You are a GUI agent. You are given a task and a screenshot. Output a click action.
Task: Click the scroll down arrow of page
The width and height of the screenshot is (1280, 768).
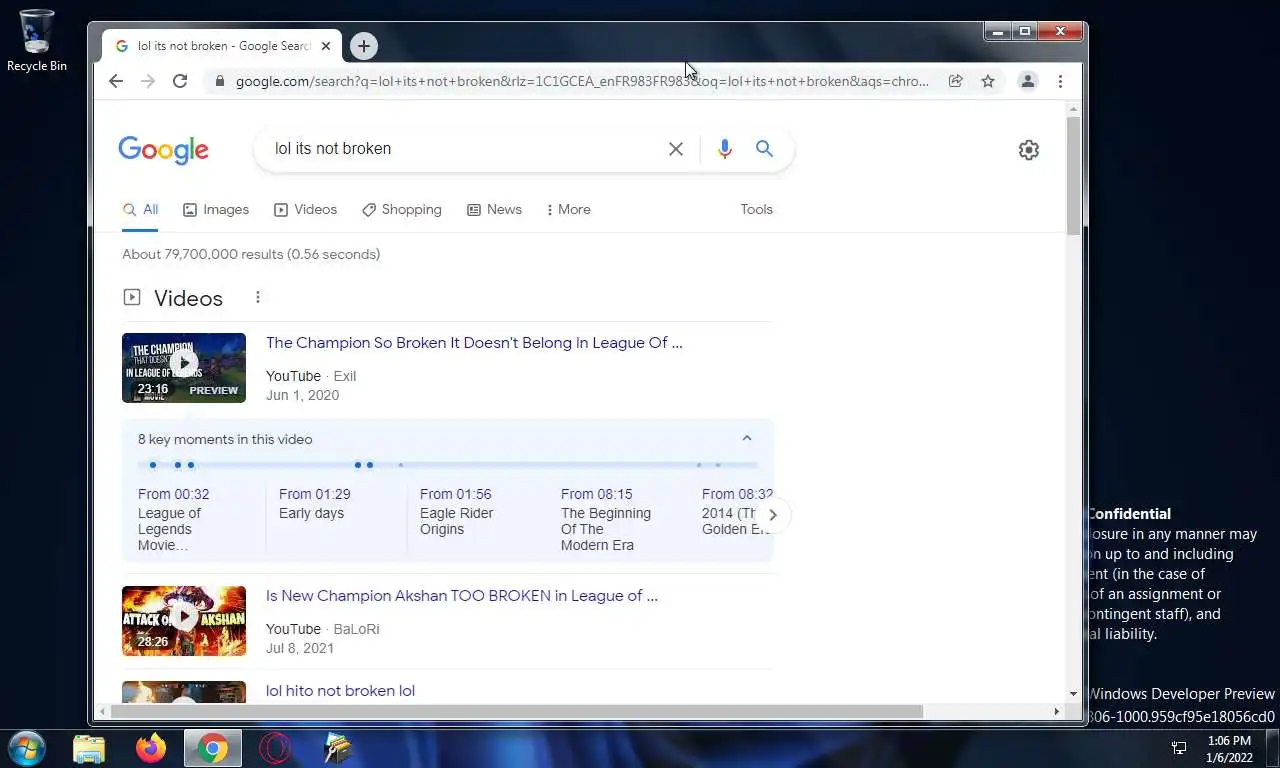coord(1073,694)
